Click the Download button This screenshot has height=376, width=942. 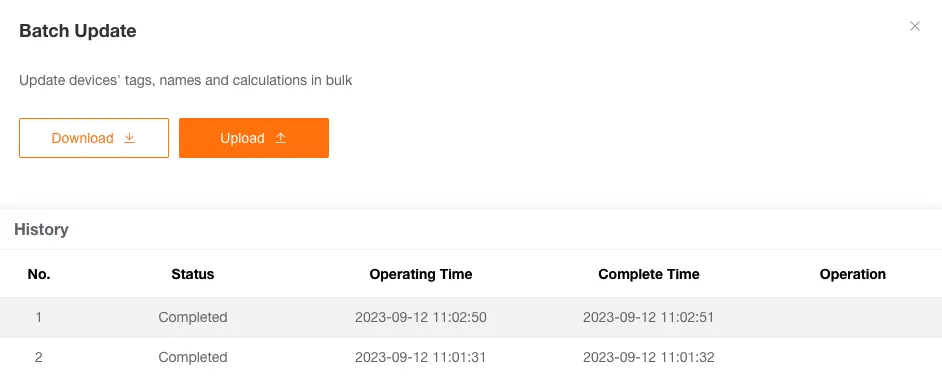click(94, 138)
